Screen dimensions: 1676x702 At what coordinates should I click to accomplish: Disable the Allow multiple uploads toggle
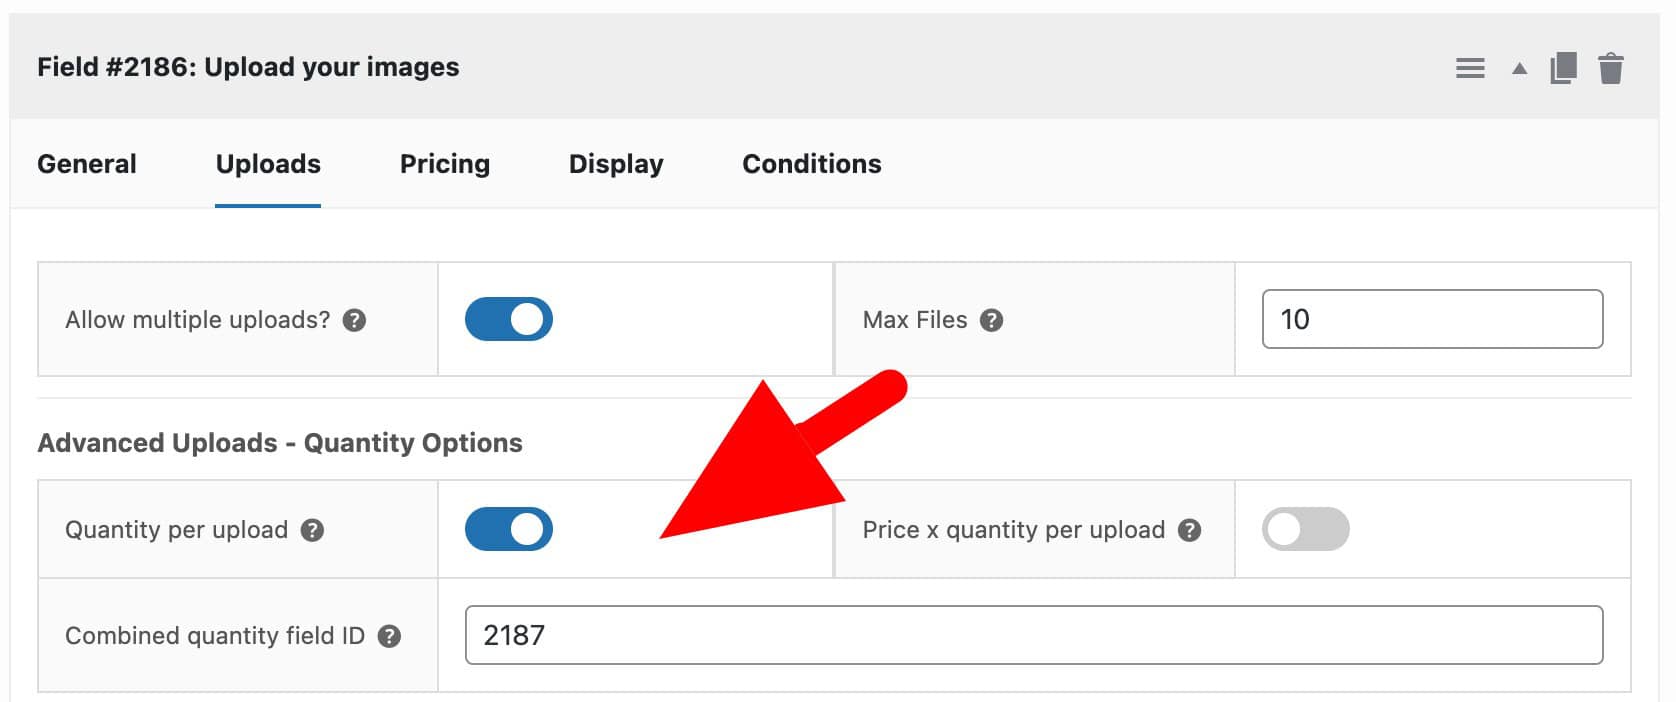pos(508,319)
